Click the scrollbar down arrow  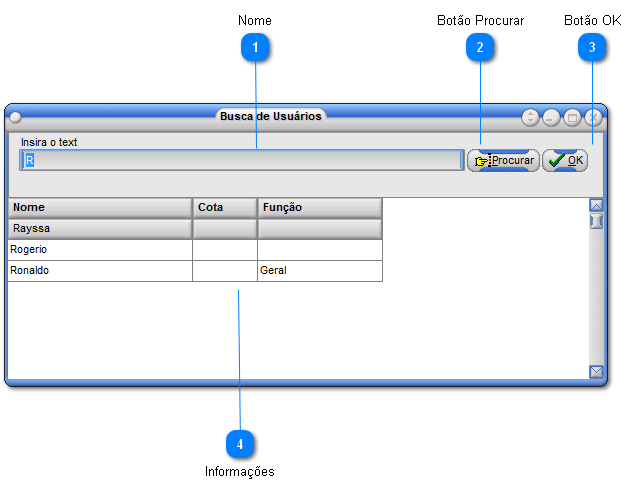coord(596,371)
